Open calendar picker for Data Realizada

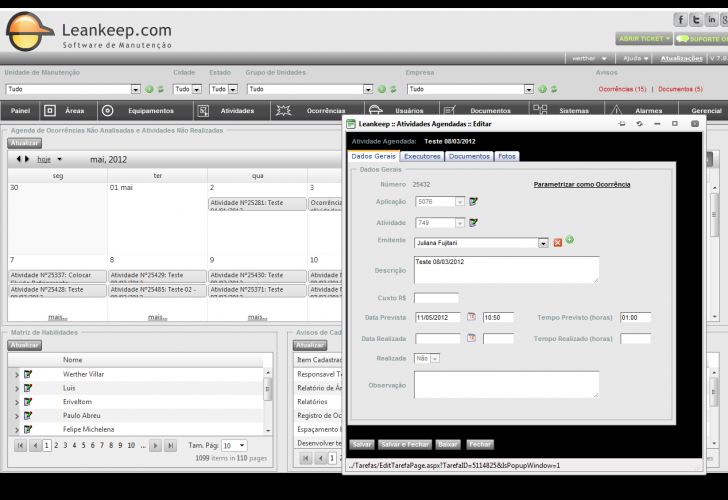tap(471, 338)
